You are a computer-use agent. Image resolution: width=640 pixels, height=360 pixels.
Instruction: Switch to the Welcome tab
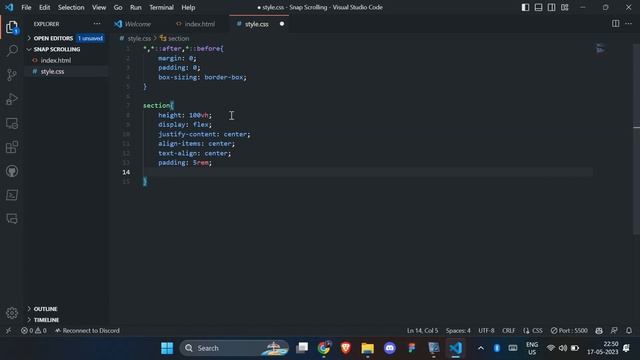[x=138, y=24]
